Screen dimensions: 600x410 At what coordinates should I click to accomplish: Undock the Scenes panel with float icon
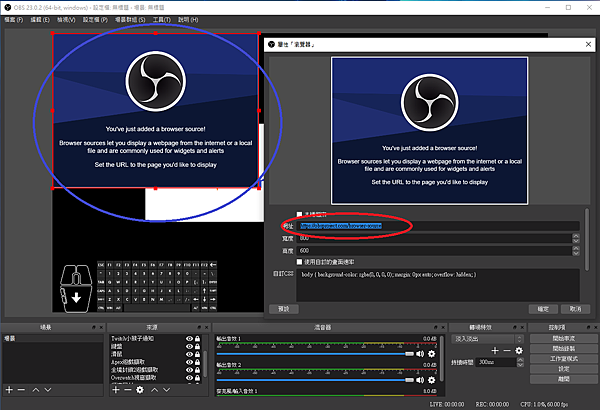(94, 327)
